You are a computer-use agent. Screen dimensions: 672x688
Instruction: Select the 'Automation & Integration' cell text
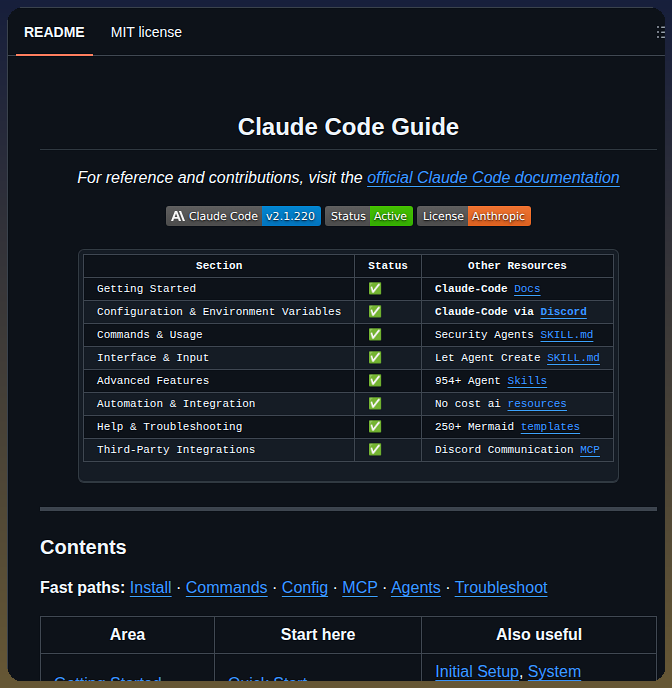pos(176,404)
